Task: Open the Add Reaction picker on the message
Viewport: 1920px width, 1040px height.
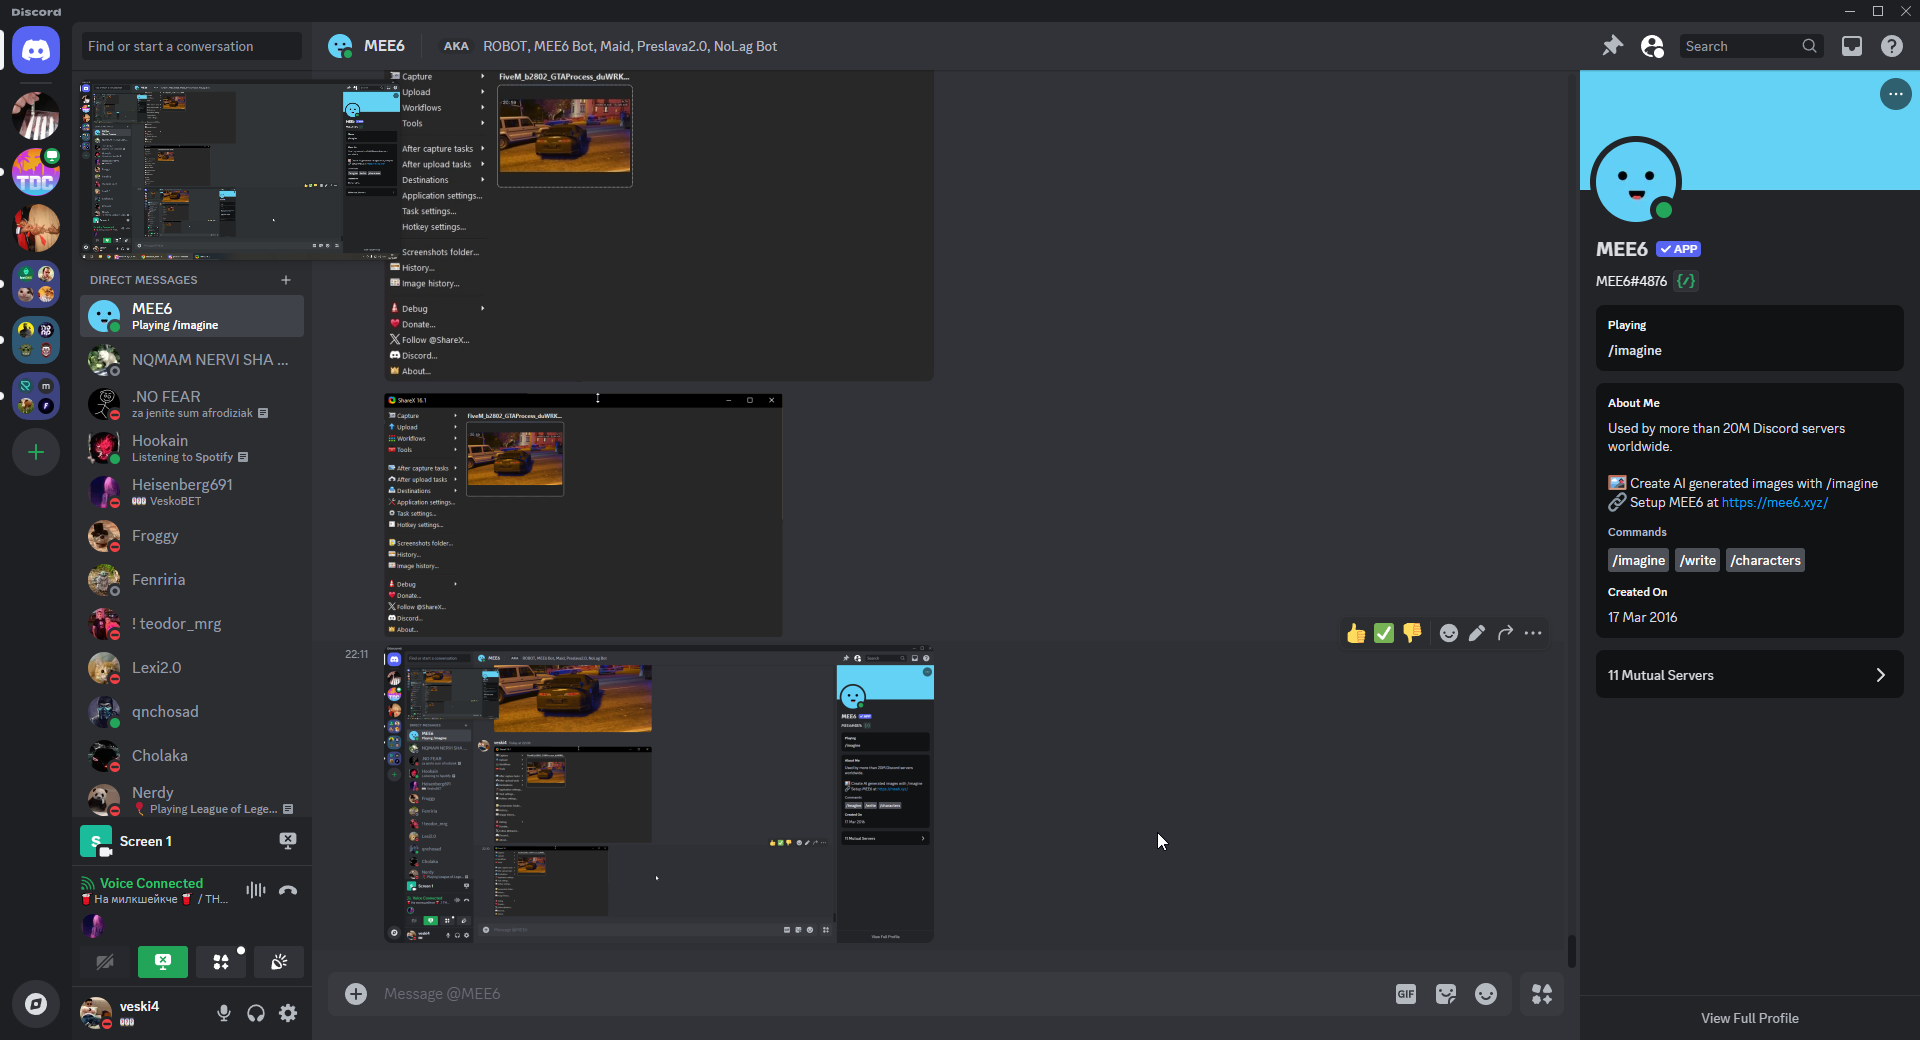Action: (x=1449, y=633)
